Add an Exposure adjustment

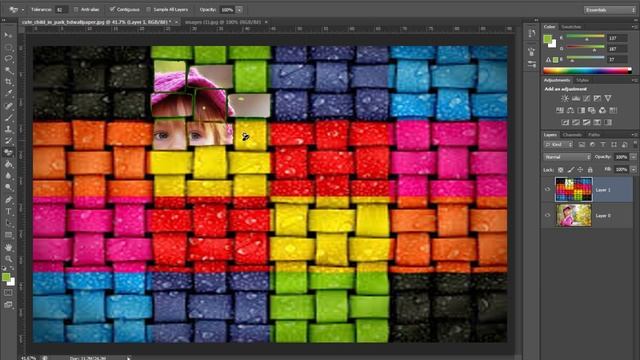click(597, 98)
